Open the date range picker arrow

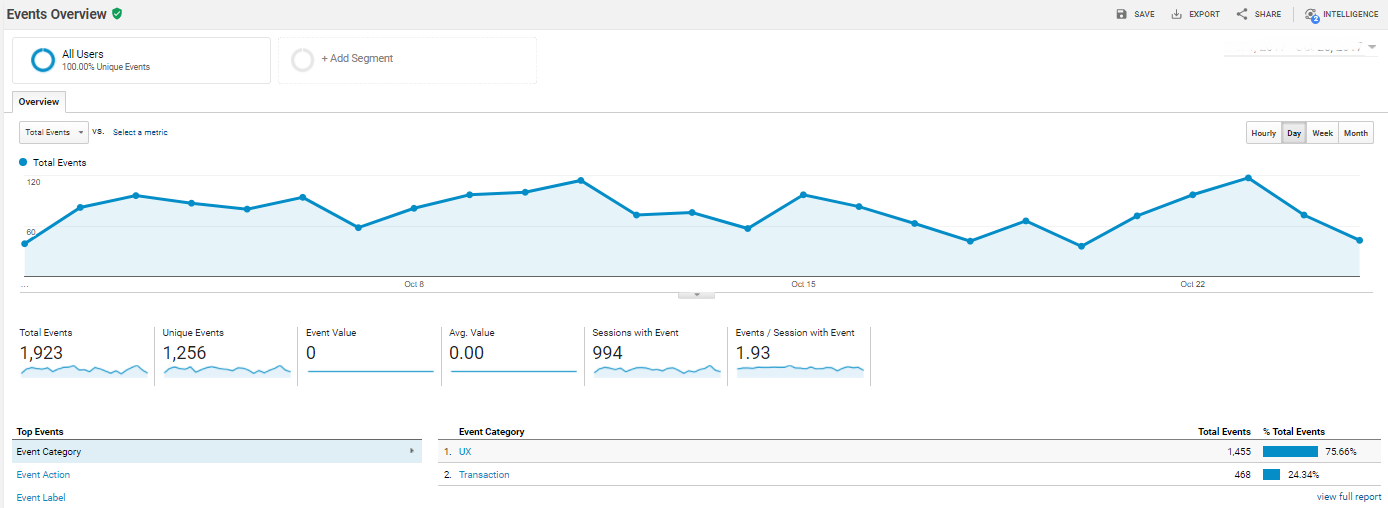[1372, 47]
